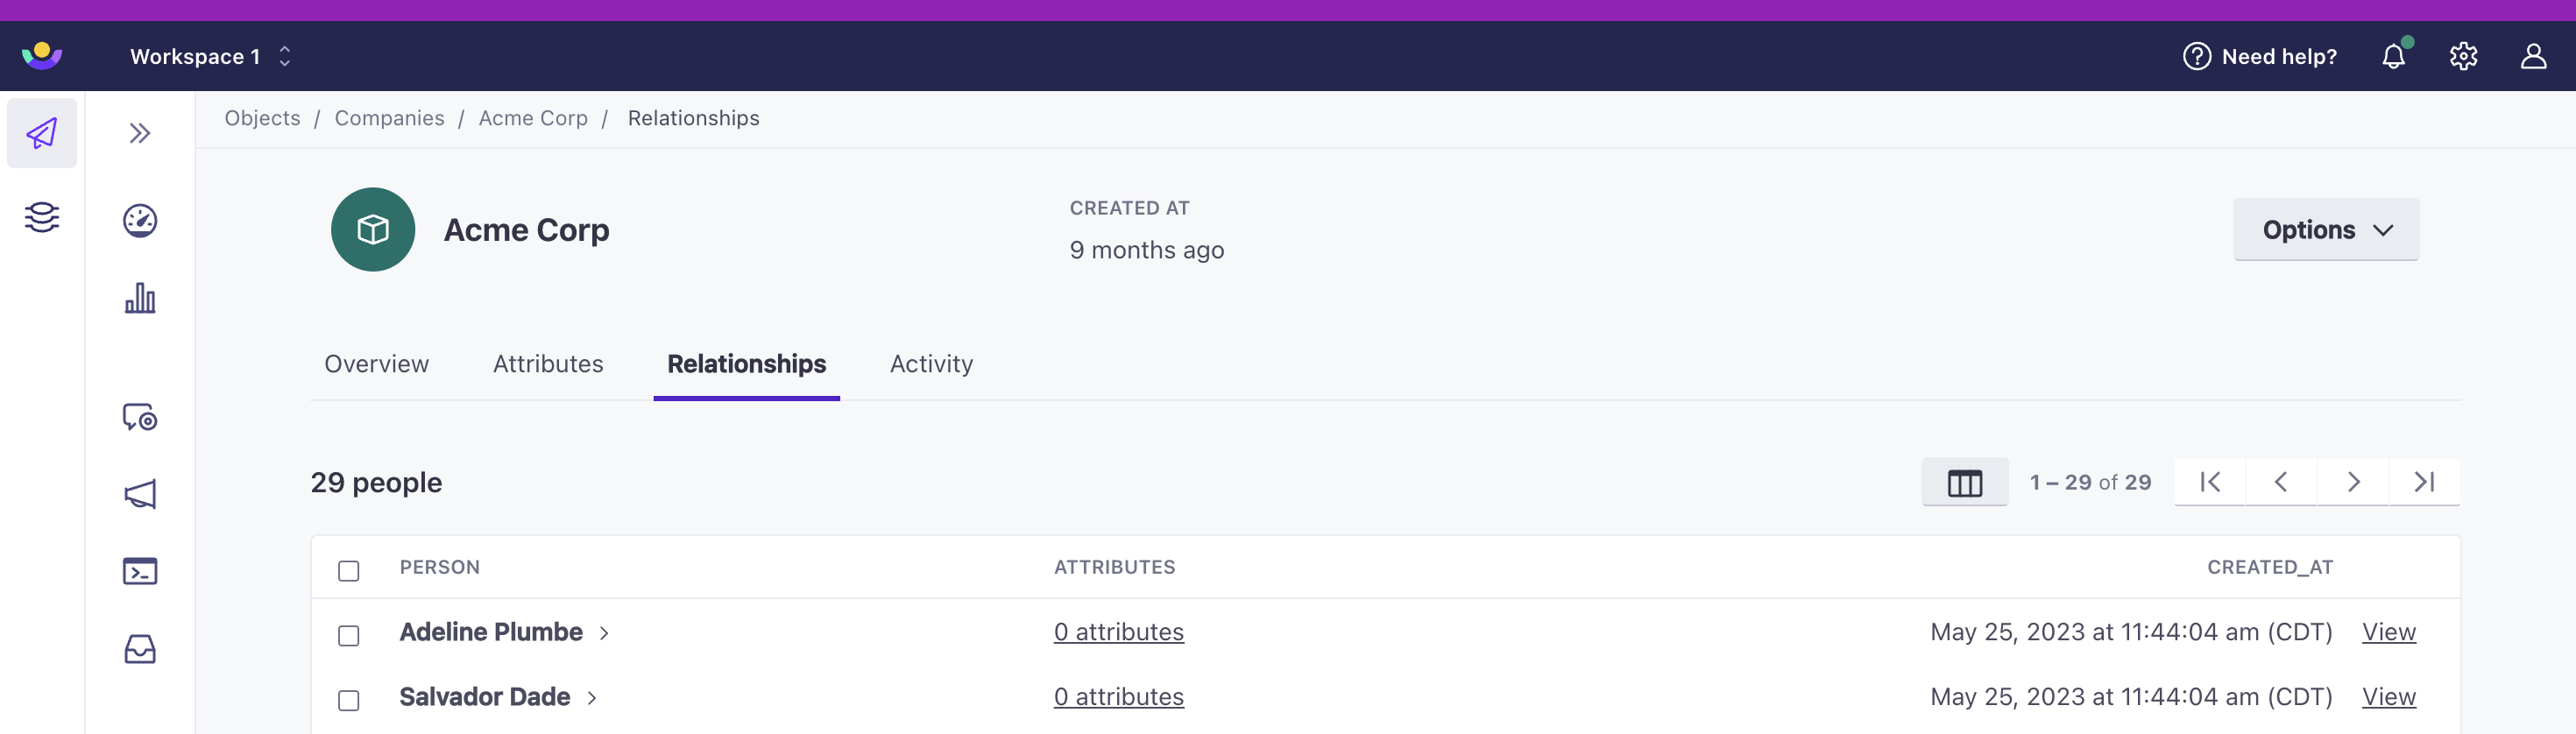Open the settings gear
2576x734 pixels.
click(x=2462, y=57)
